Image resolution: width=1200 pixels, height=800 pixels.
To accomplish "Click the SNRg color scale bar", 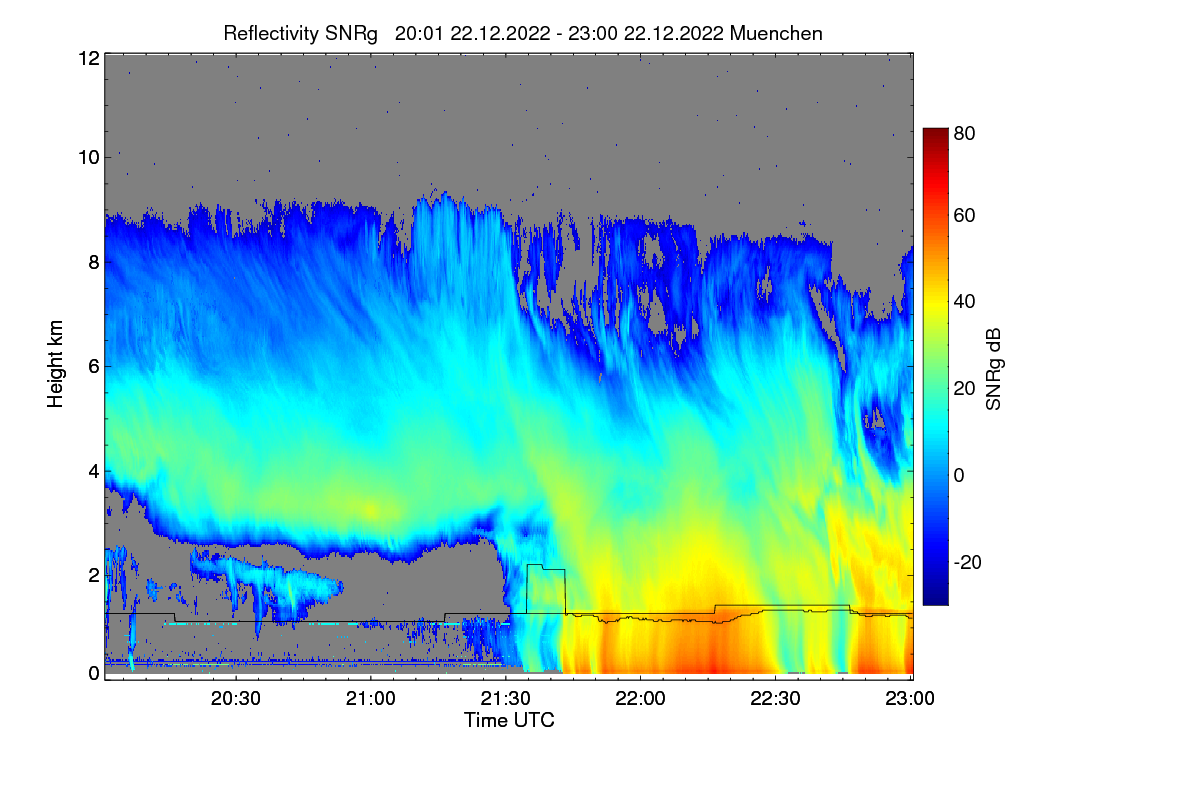I will click(x=935, y=366).
